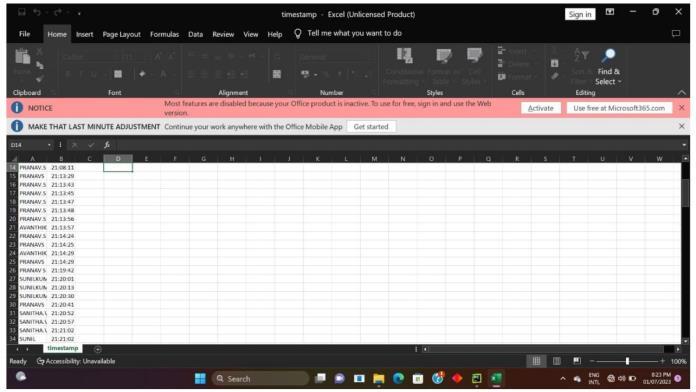
Task: Open the Help ribbon tab
Action: click(x=275, y=34)
